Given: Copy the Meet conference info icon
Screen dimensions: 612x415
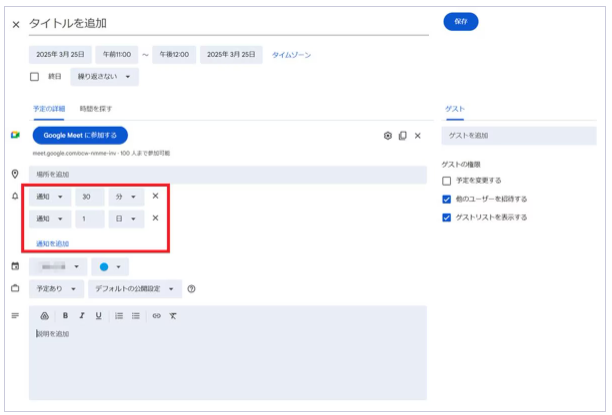Looking at the screenshot, I should click(x=402, y=135).
